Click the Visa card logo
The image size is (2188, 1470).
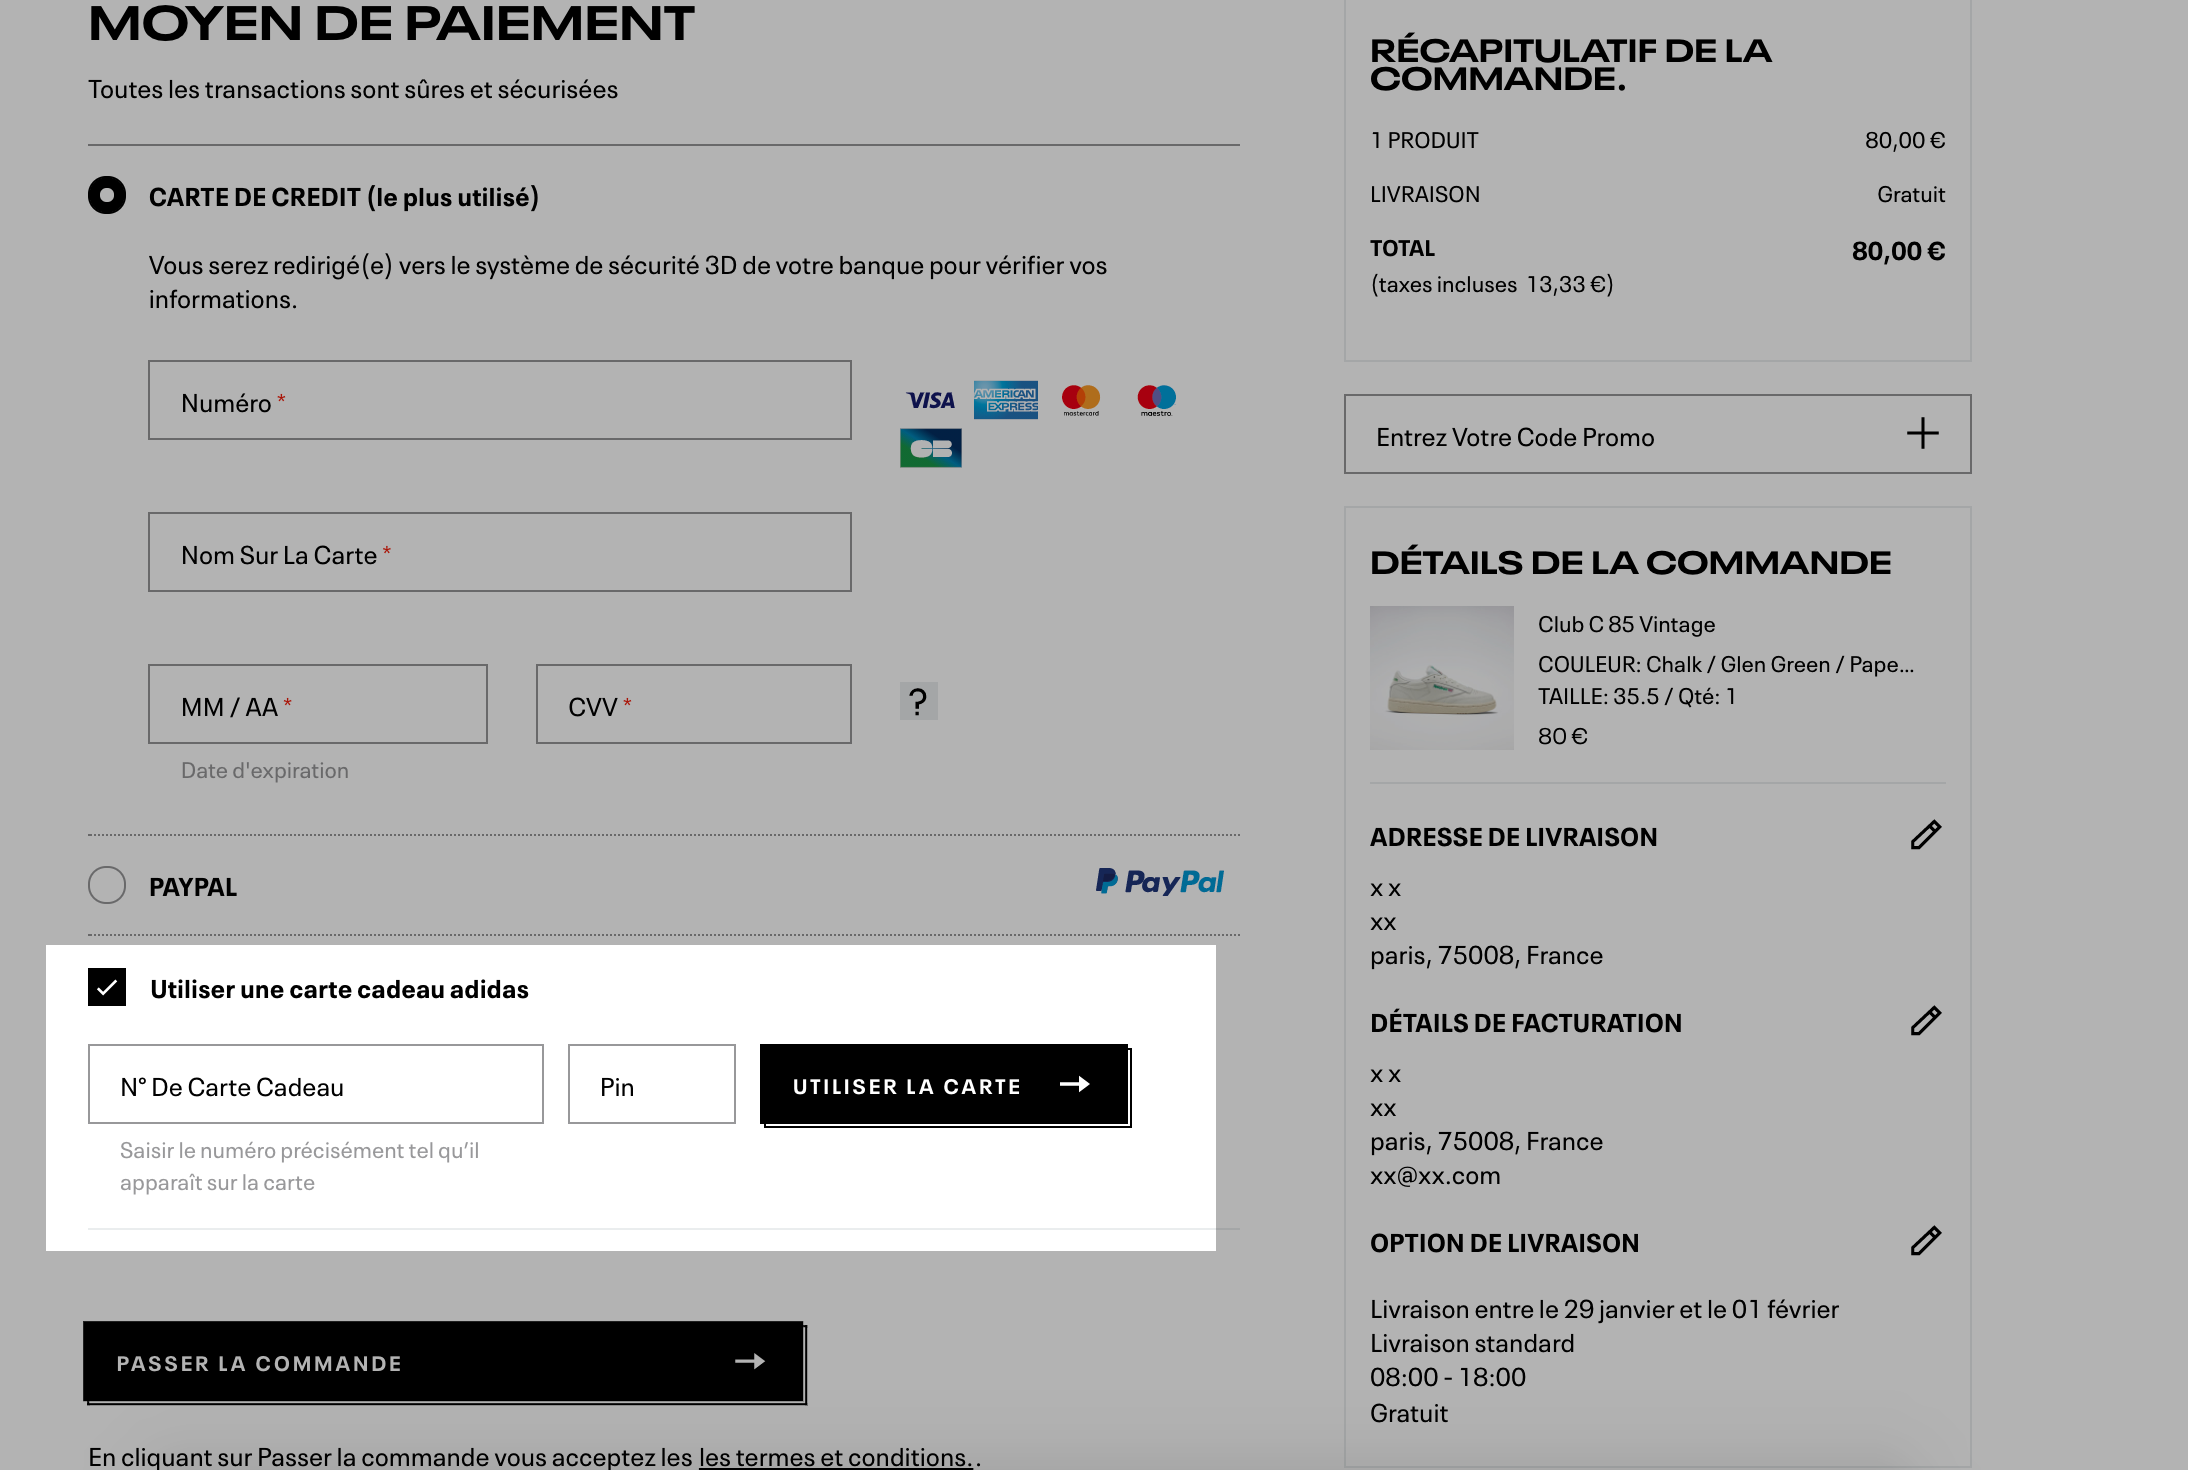tap(930, 400)
